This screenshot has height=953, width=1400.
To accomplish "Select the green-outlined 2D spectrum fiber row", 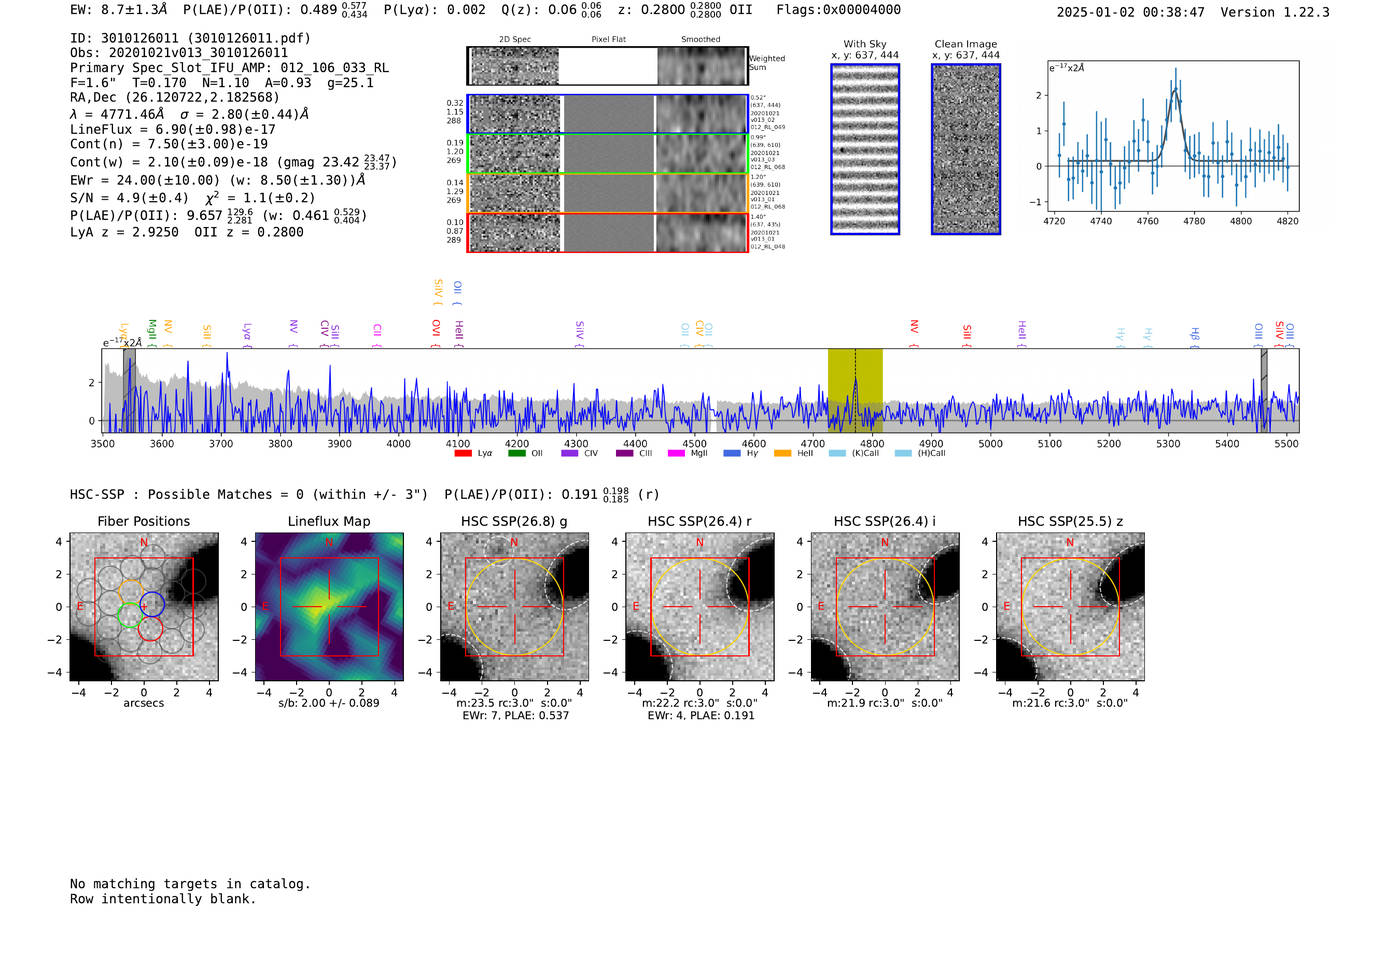I will coord(608,154).
